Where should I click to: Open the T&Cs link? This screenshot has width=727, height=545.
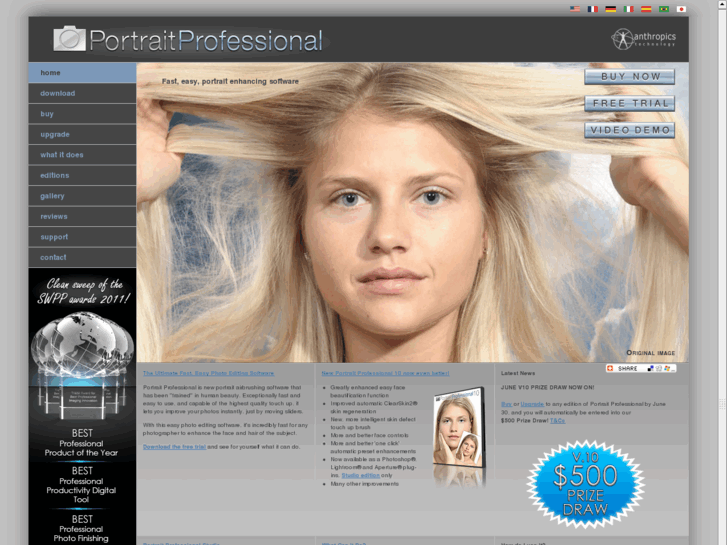[x=557, y=421]
